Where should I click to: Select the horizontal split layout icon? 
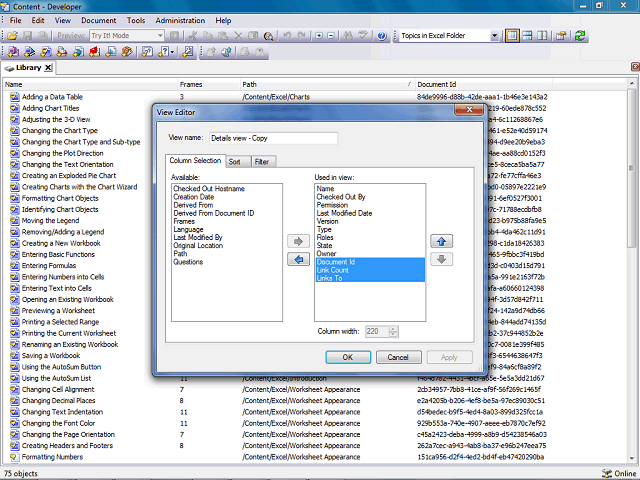527,36
